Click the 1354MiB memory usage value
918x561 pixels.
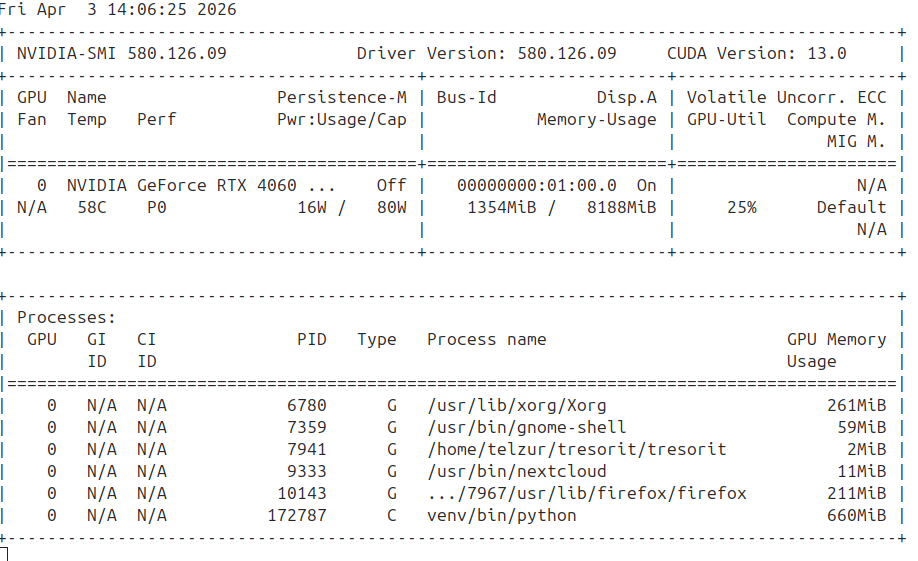[502, 207]
